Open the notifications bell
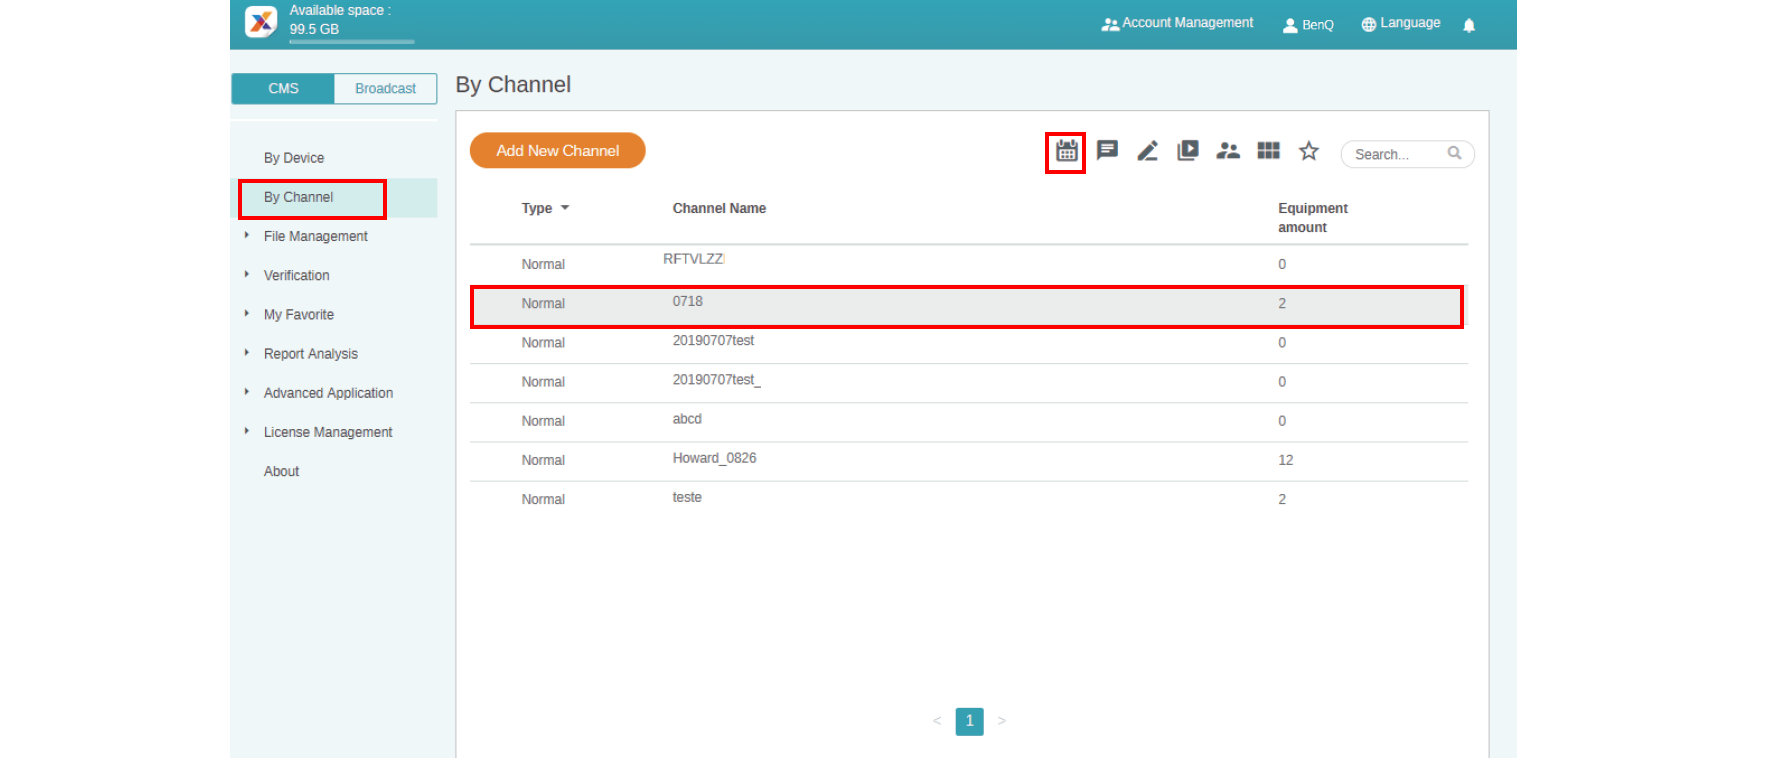Screen dimensions: 1770x758 click(x=1468, y=25)
